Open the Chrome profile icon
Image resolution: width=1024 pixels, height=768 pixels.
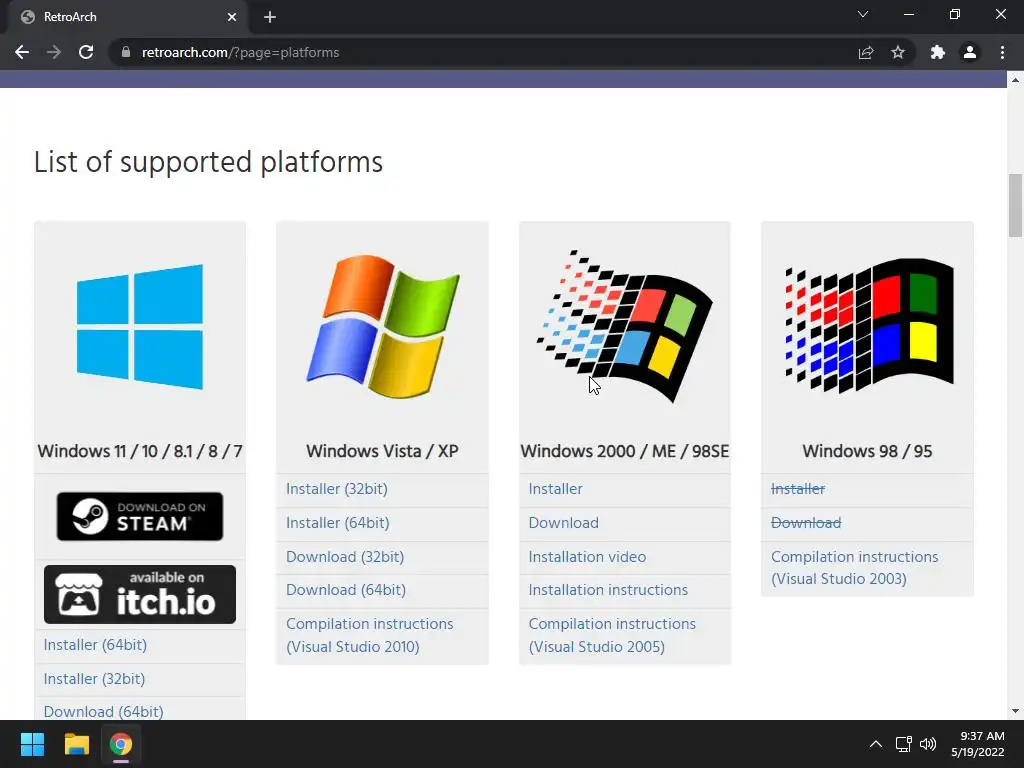970,52
